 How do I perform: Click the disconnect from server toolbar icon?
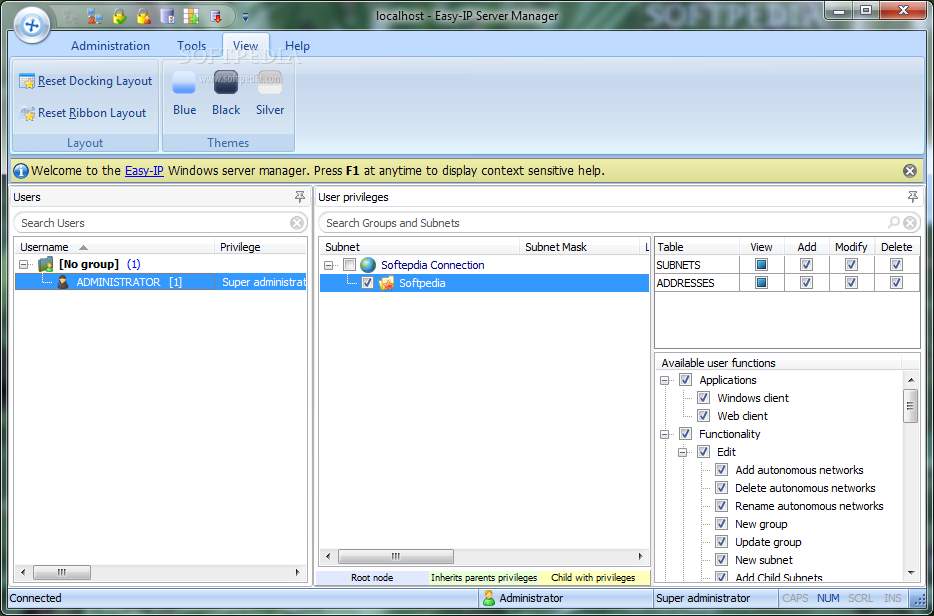(95, 17)
